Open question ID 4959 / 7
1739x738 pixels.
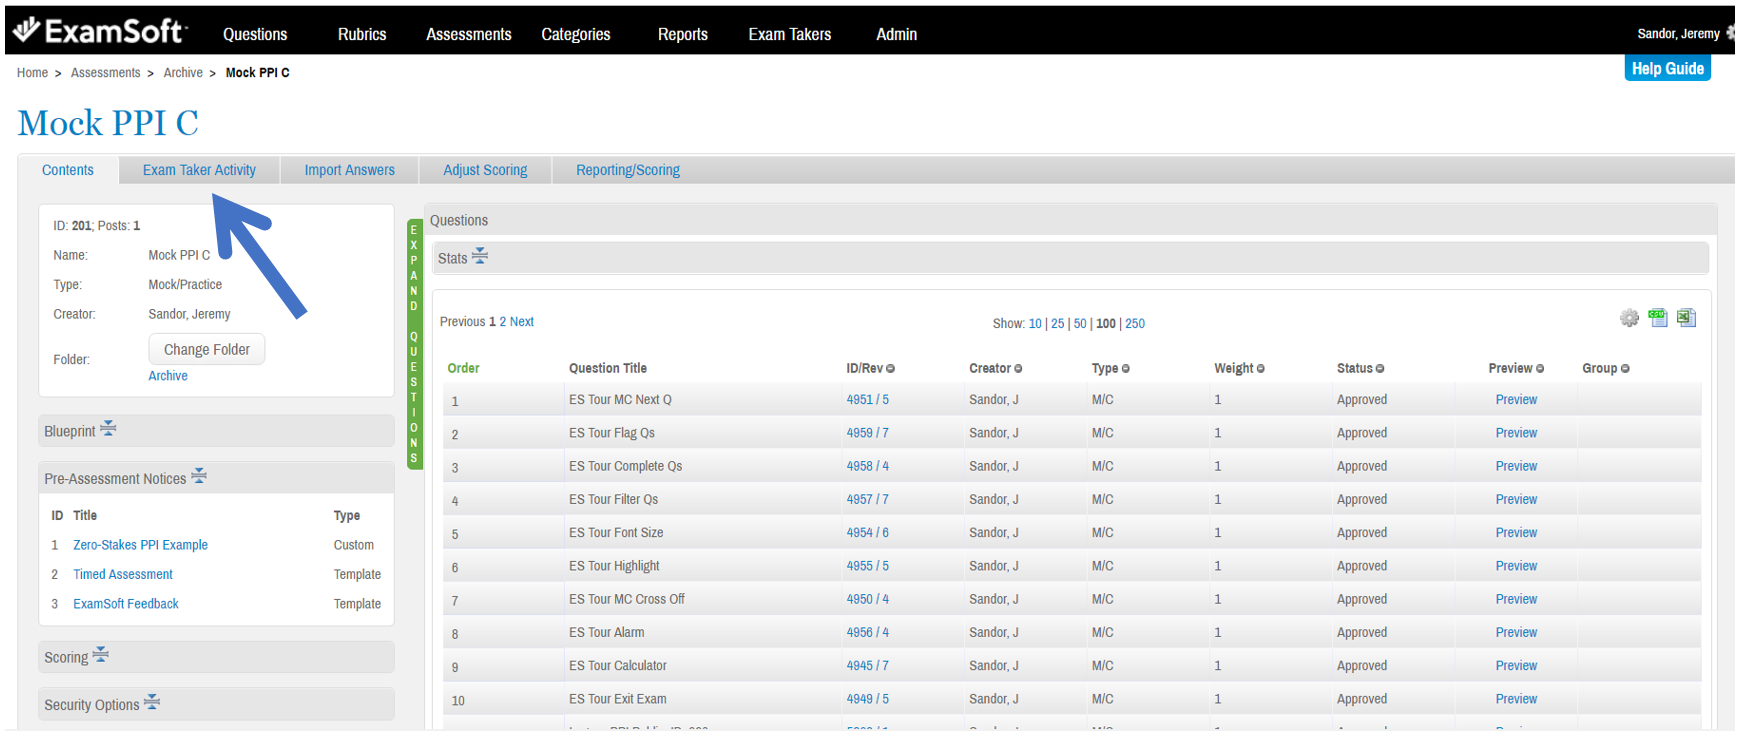pyautogui.click(x=867, y=433)
